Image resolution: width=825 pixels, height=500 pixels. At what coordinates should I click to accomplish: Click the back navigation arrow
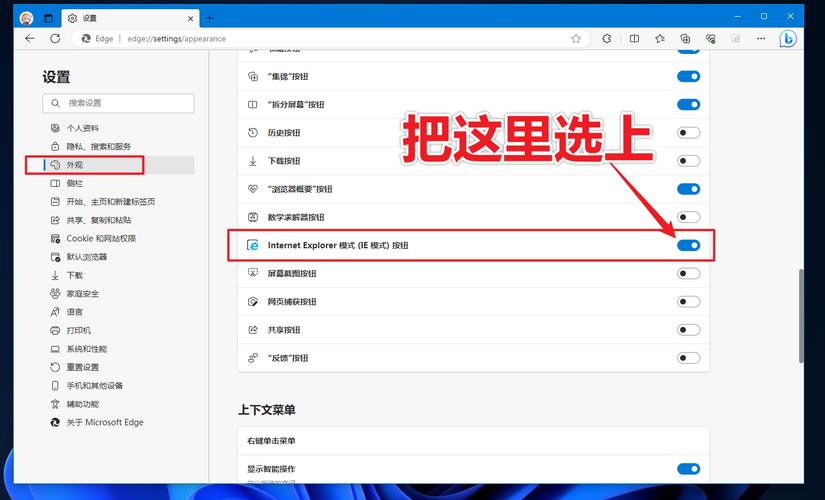pos(30,38)
